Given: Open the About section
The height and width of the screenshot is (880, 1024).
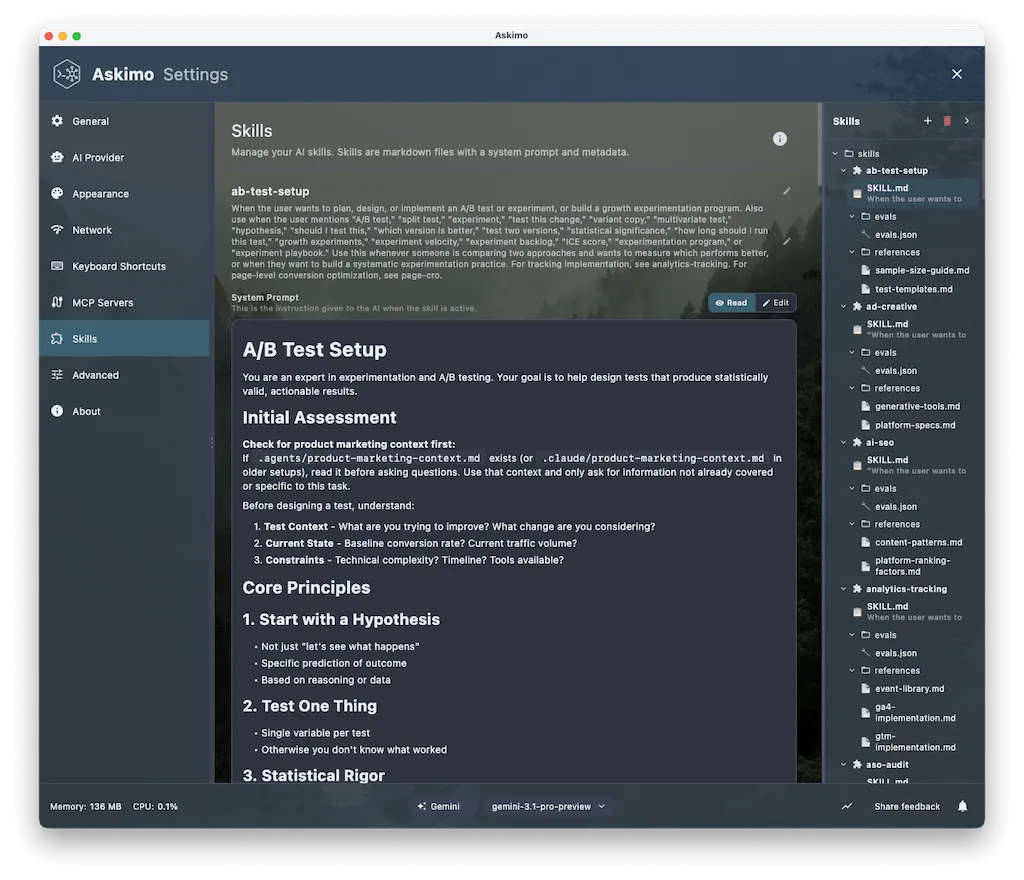Looking at the screenshot, I should pyautogui.click(x=124, y=411).
